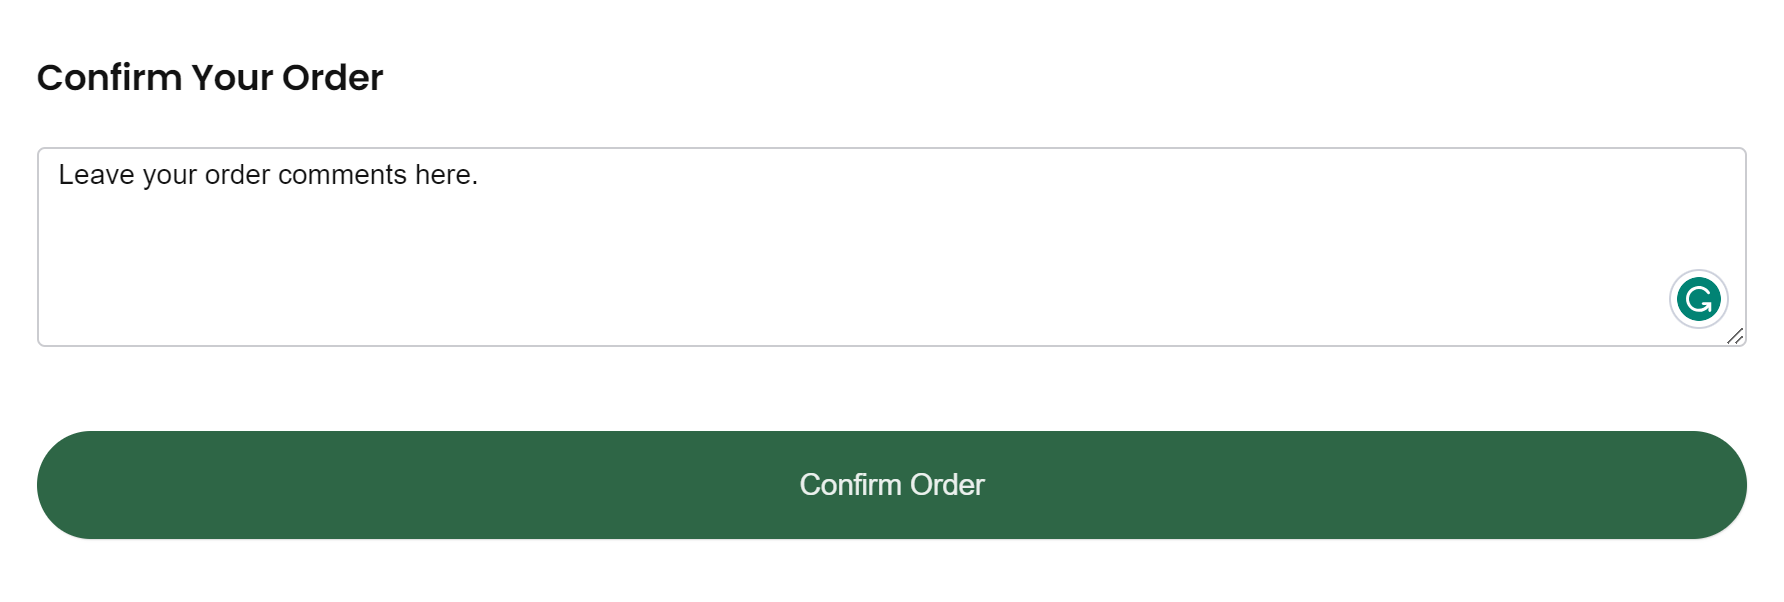The image size is (1784, 602).
Task: Focus the order comments text area
Action: click(892, 247)
